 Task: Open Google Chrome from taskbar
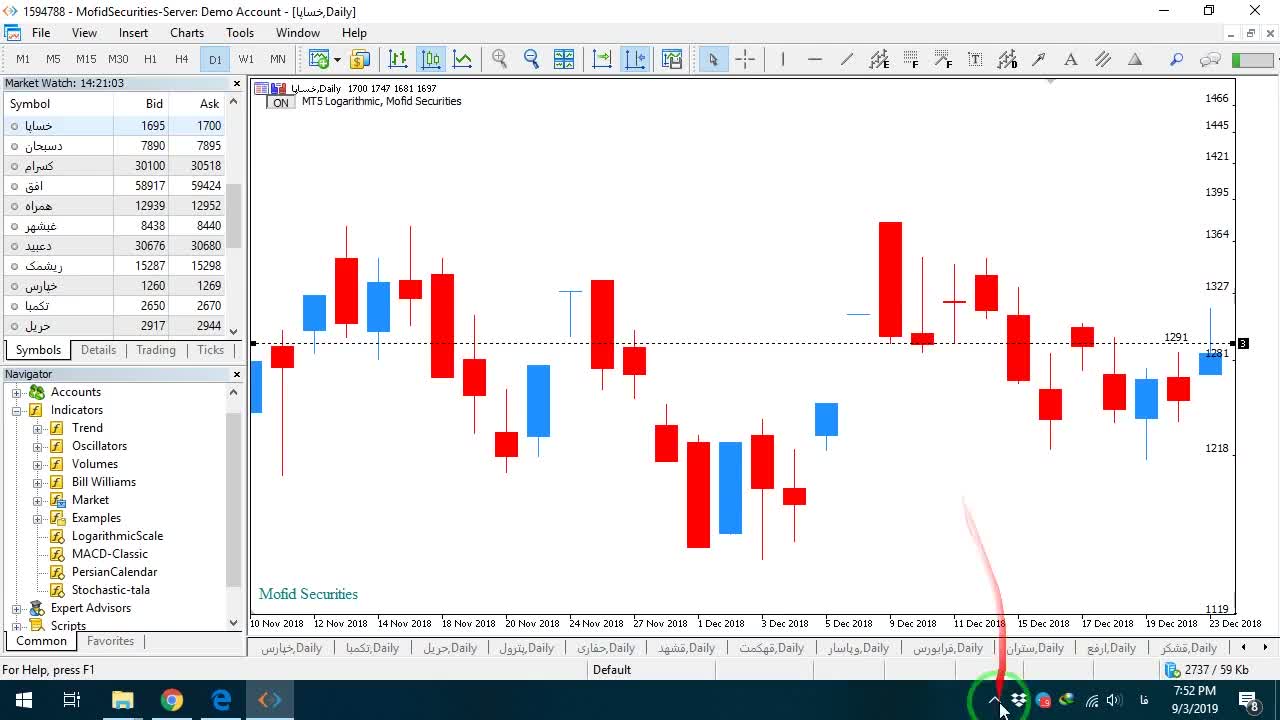pyautogui.click(x=172, y=700)
